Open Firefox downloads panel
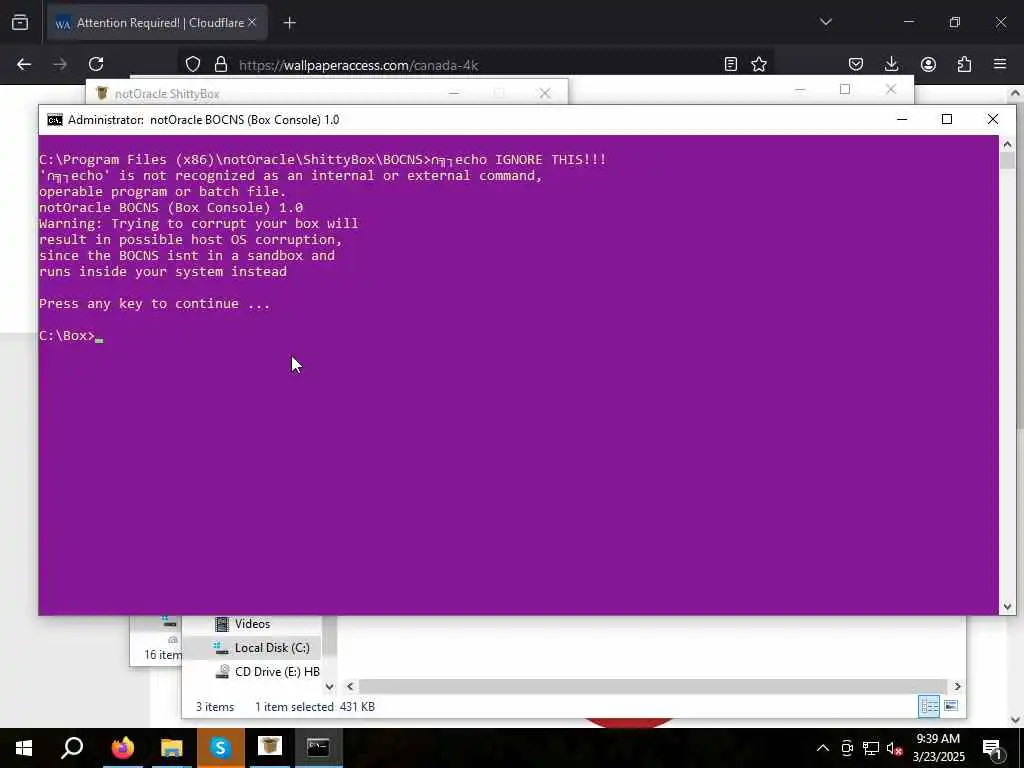1024x768 pixels. (x=891, y=64)
